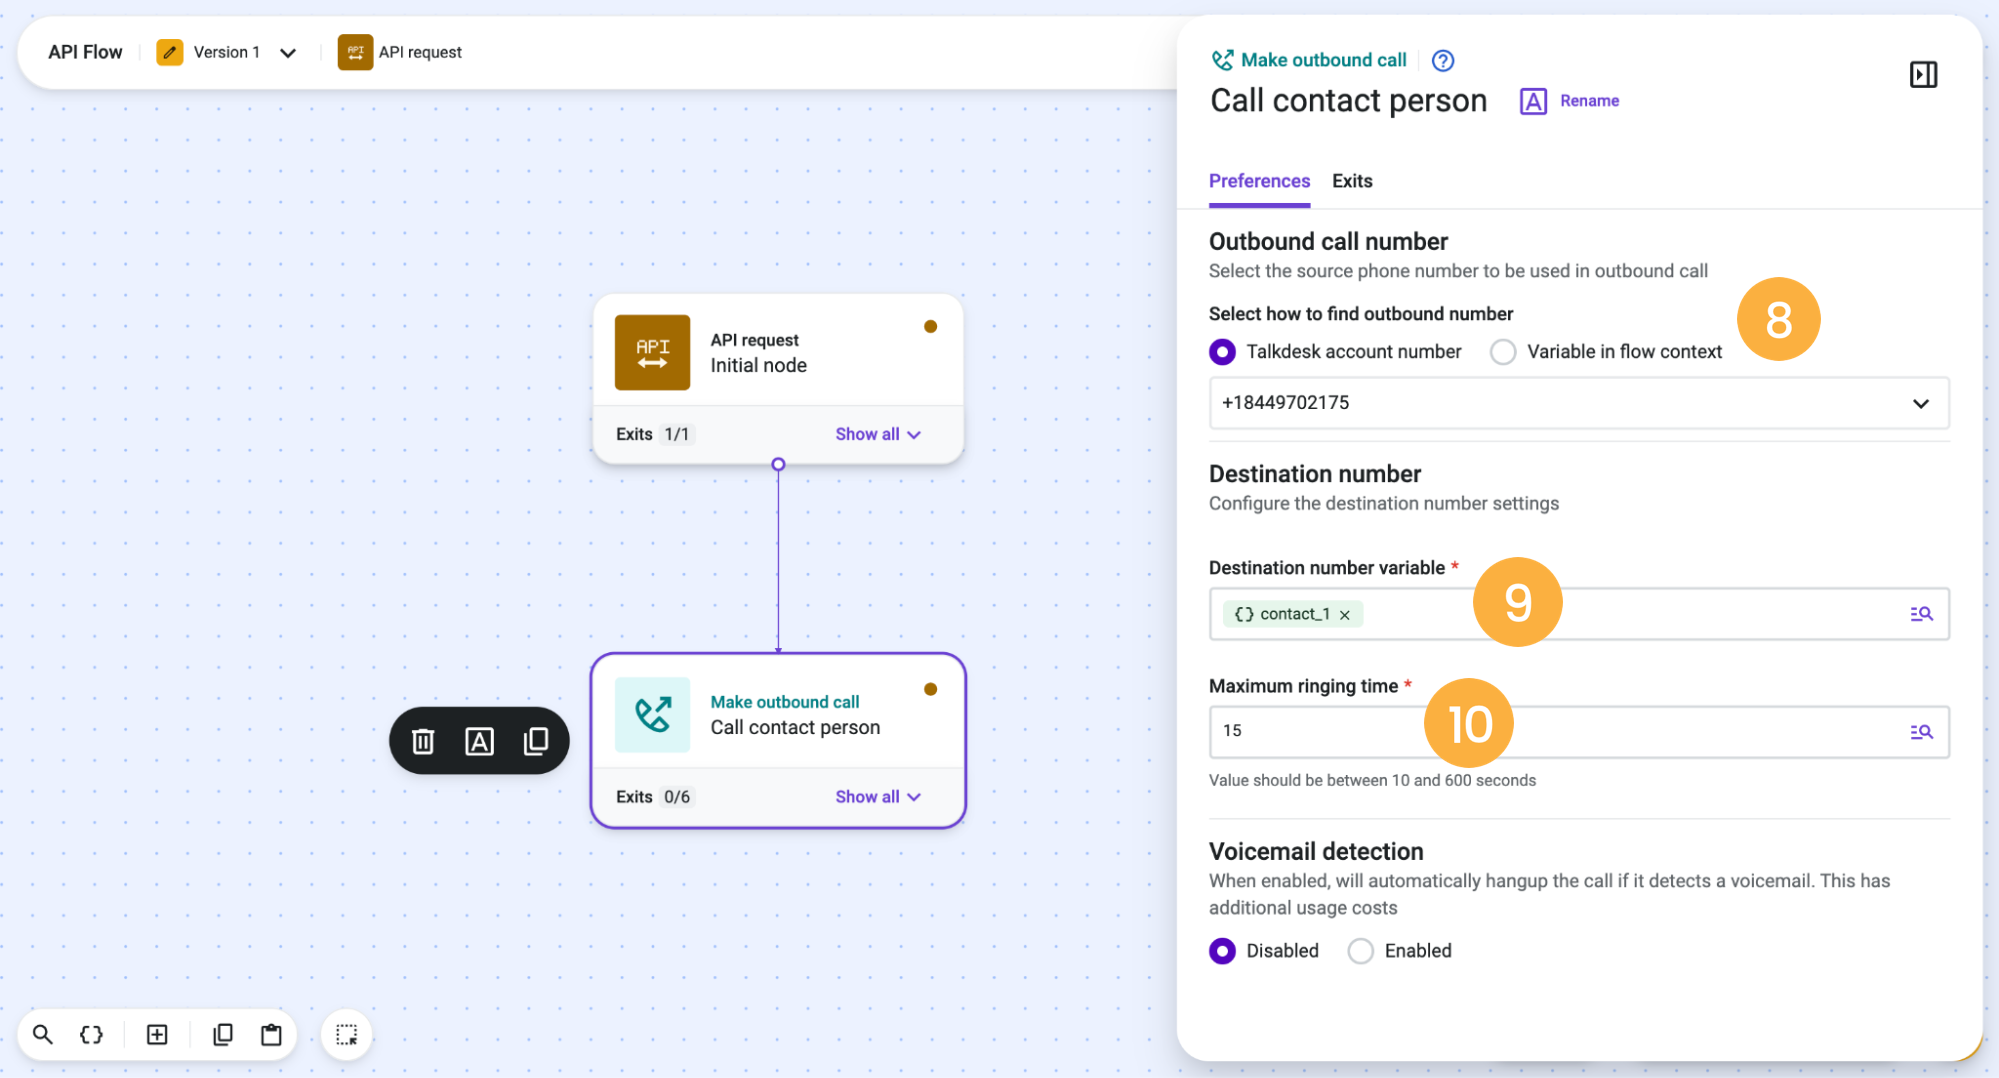Viewport: 1999px width, 1078px height.
Task: Select Enabled voicemail detection
Action: click(x=1360, y=951)
